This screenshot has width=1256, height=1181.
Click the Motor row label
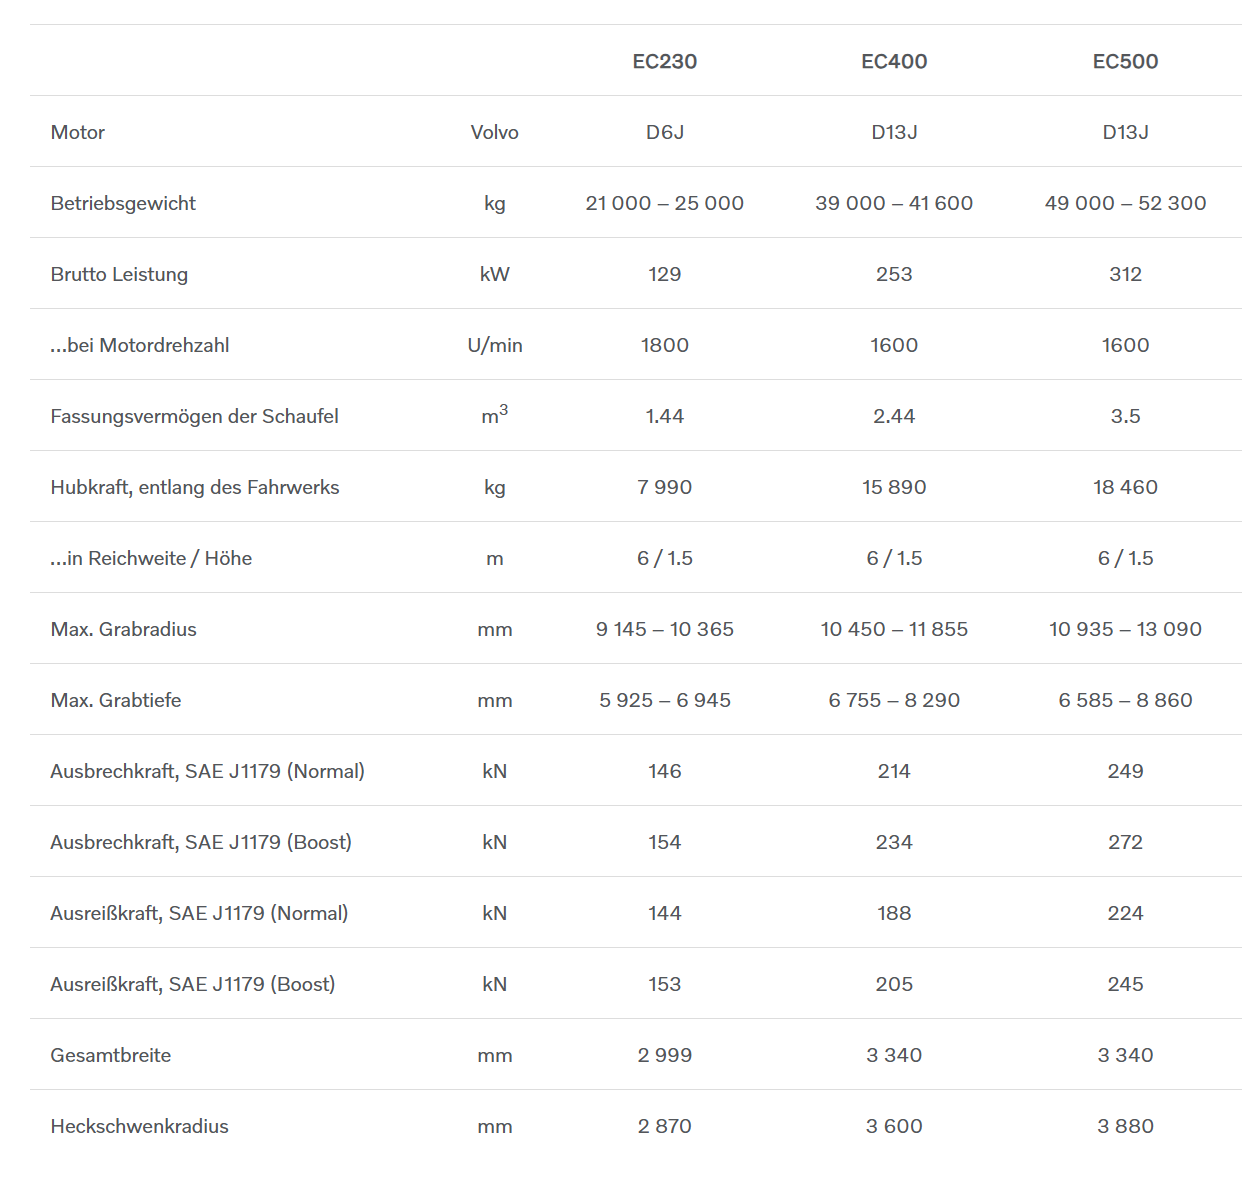78,132
